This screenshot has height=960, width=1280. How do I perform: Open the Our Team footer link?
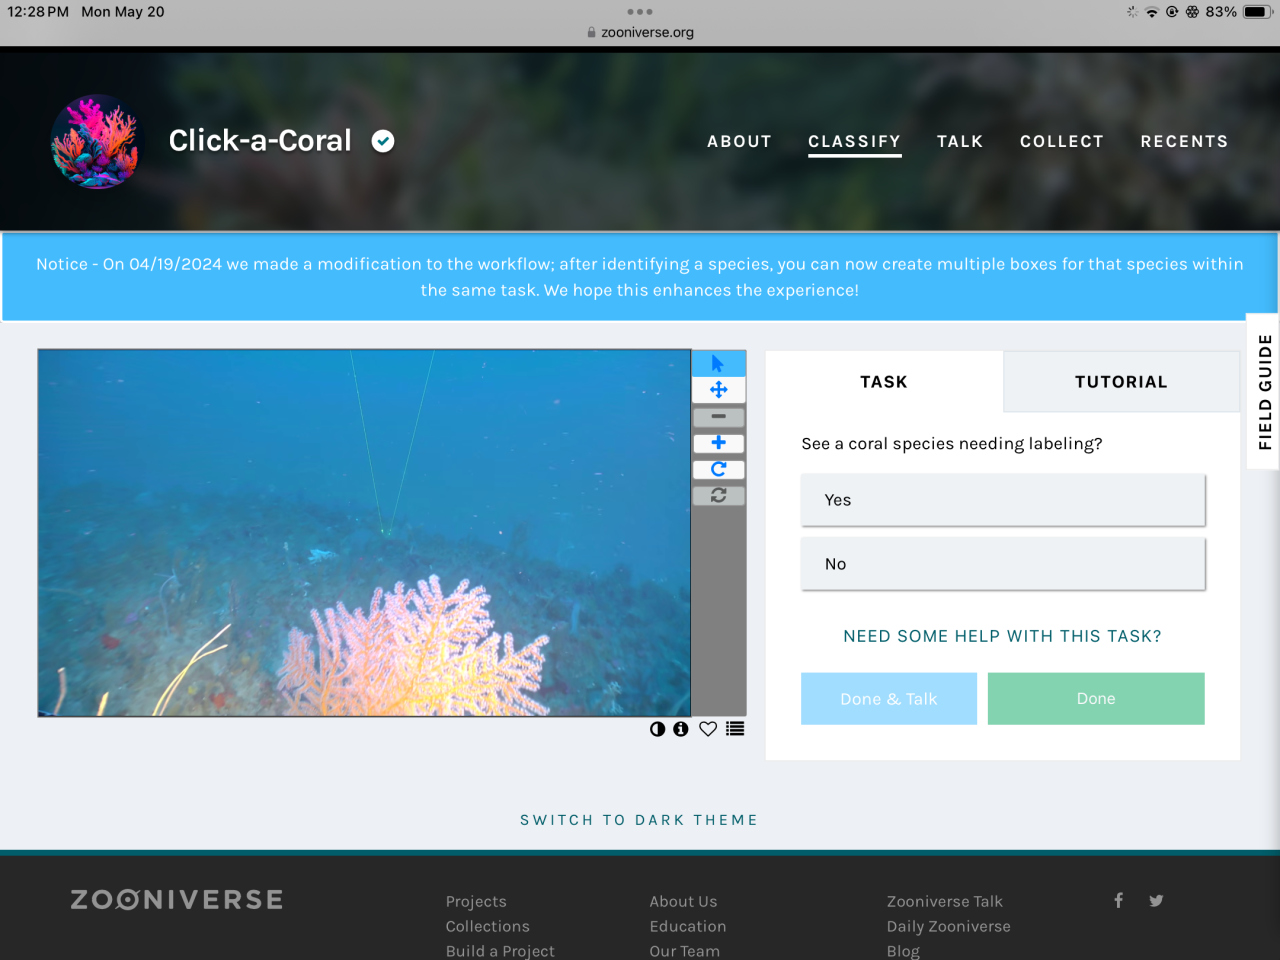coord(685,951)
